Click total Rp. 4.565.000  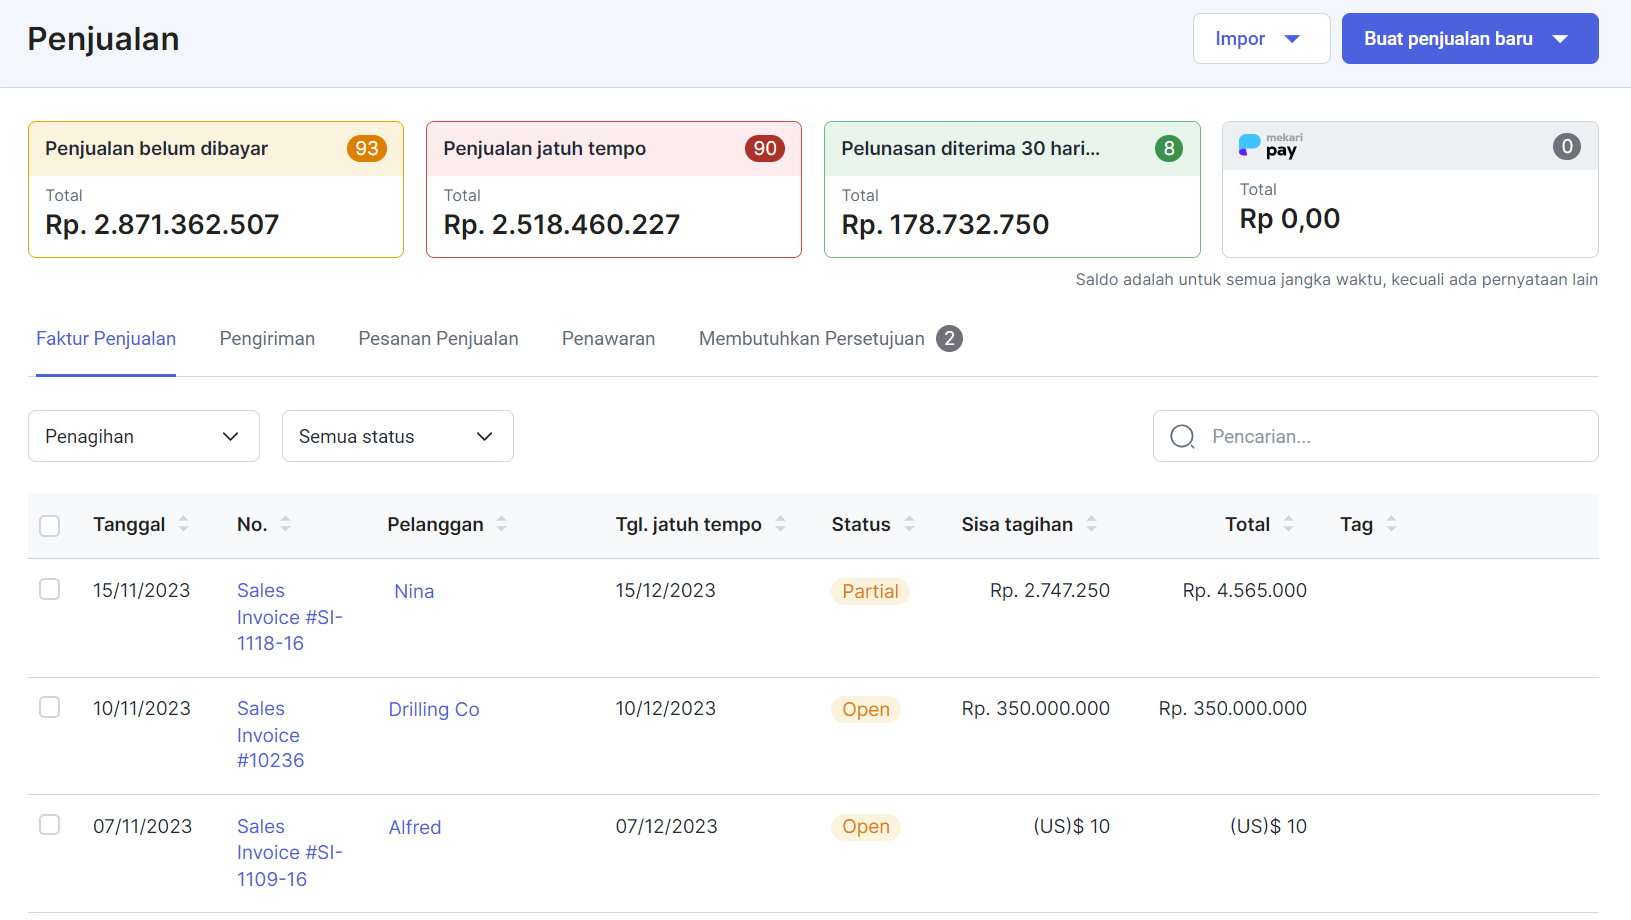[x=1245, y=590]
